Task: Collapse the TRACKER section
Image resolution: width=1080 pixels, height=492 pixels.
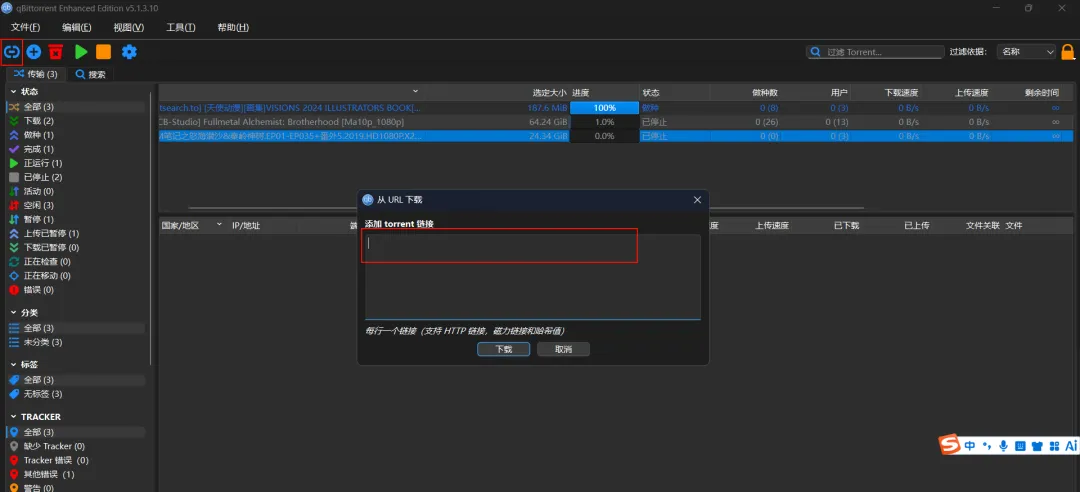Action: pyautogui.click(x=13, y=417)
